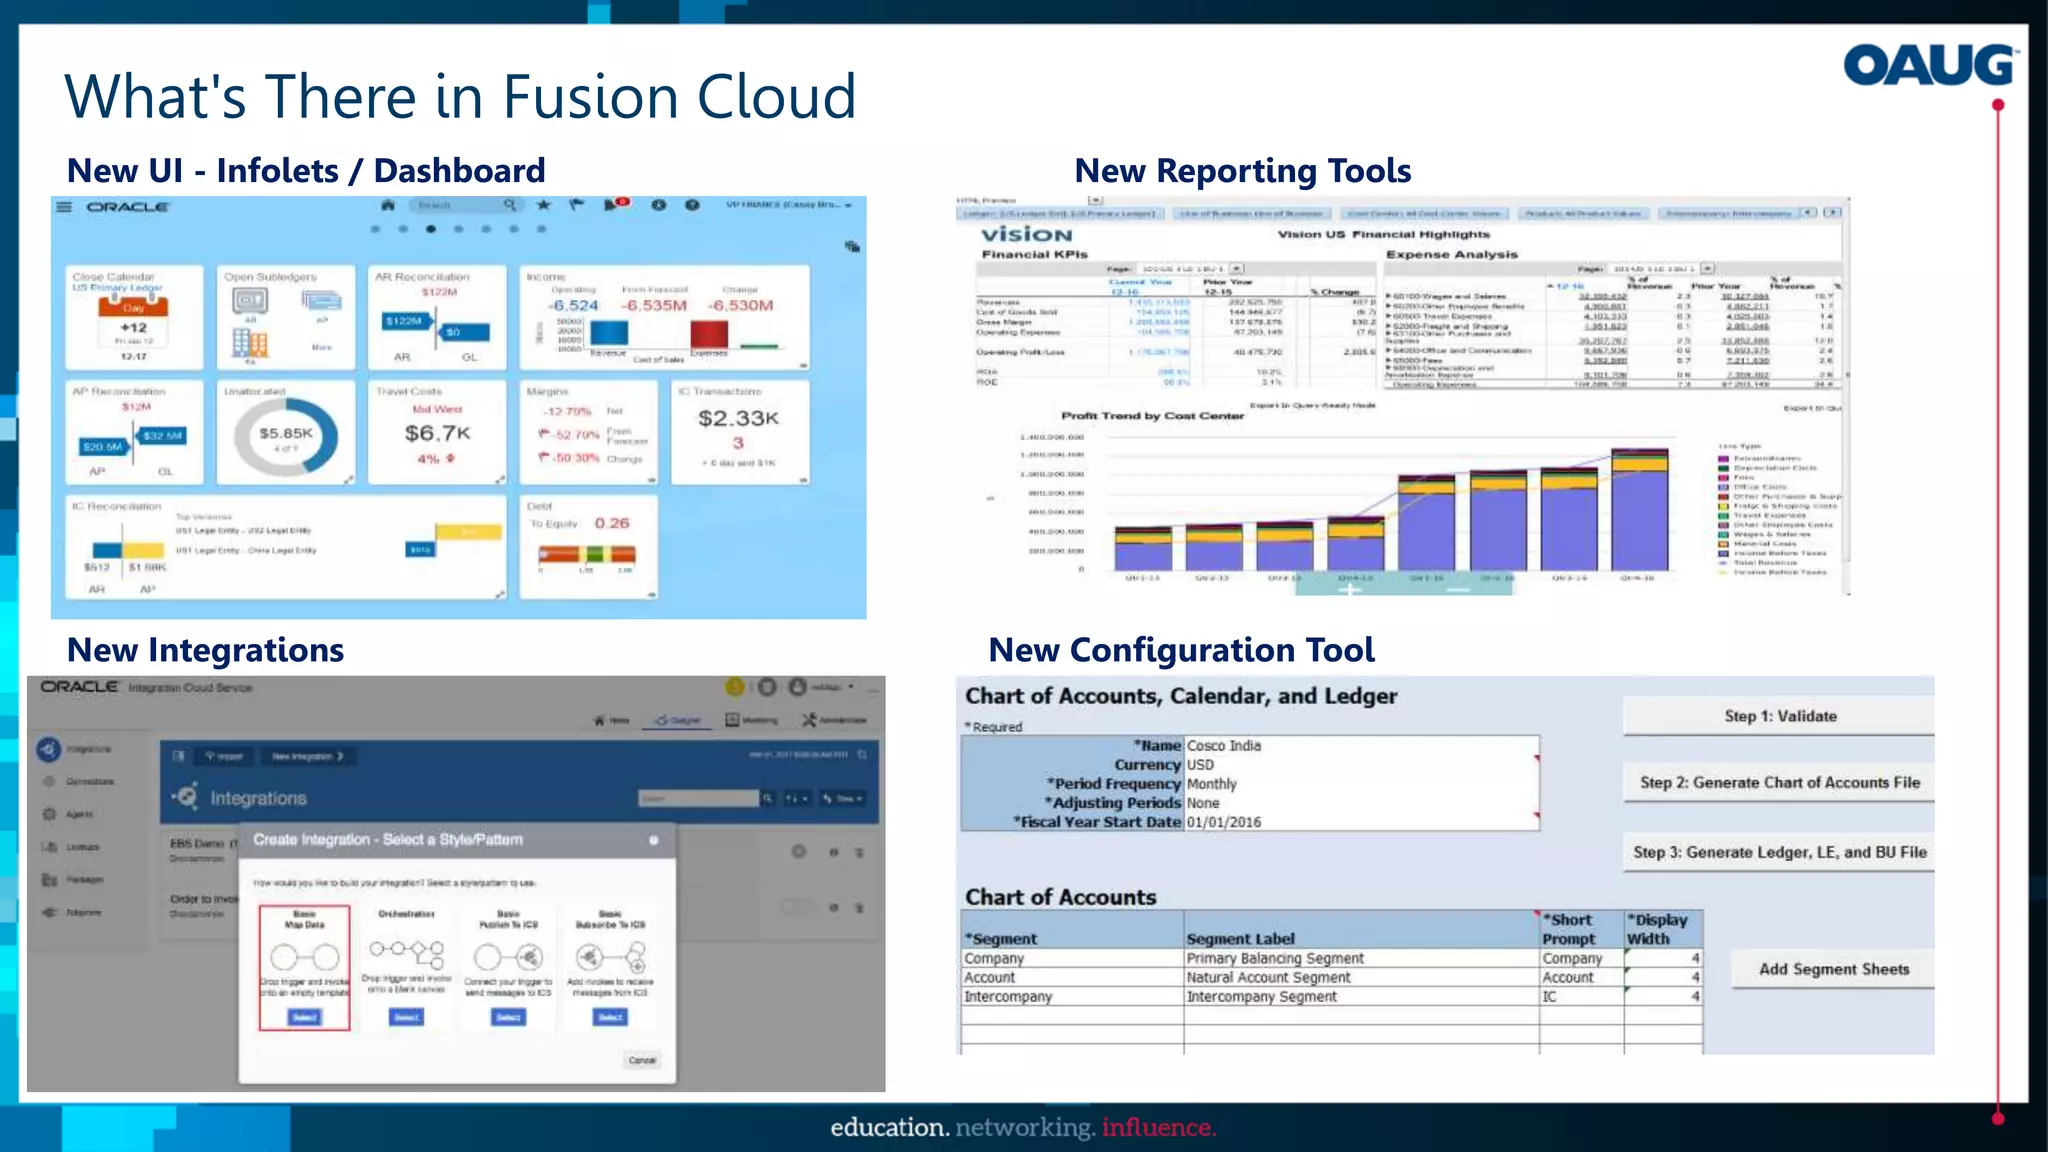The image size is (2048, 1152).
Task: Open notifications bell with red badge
Action: (x=616, y=204)
